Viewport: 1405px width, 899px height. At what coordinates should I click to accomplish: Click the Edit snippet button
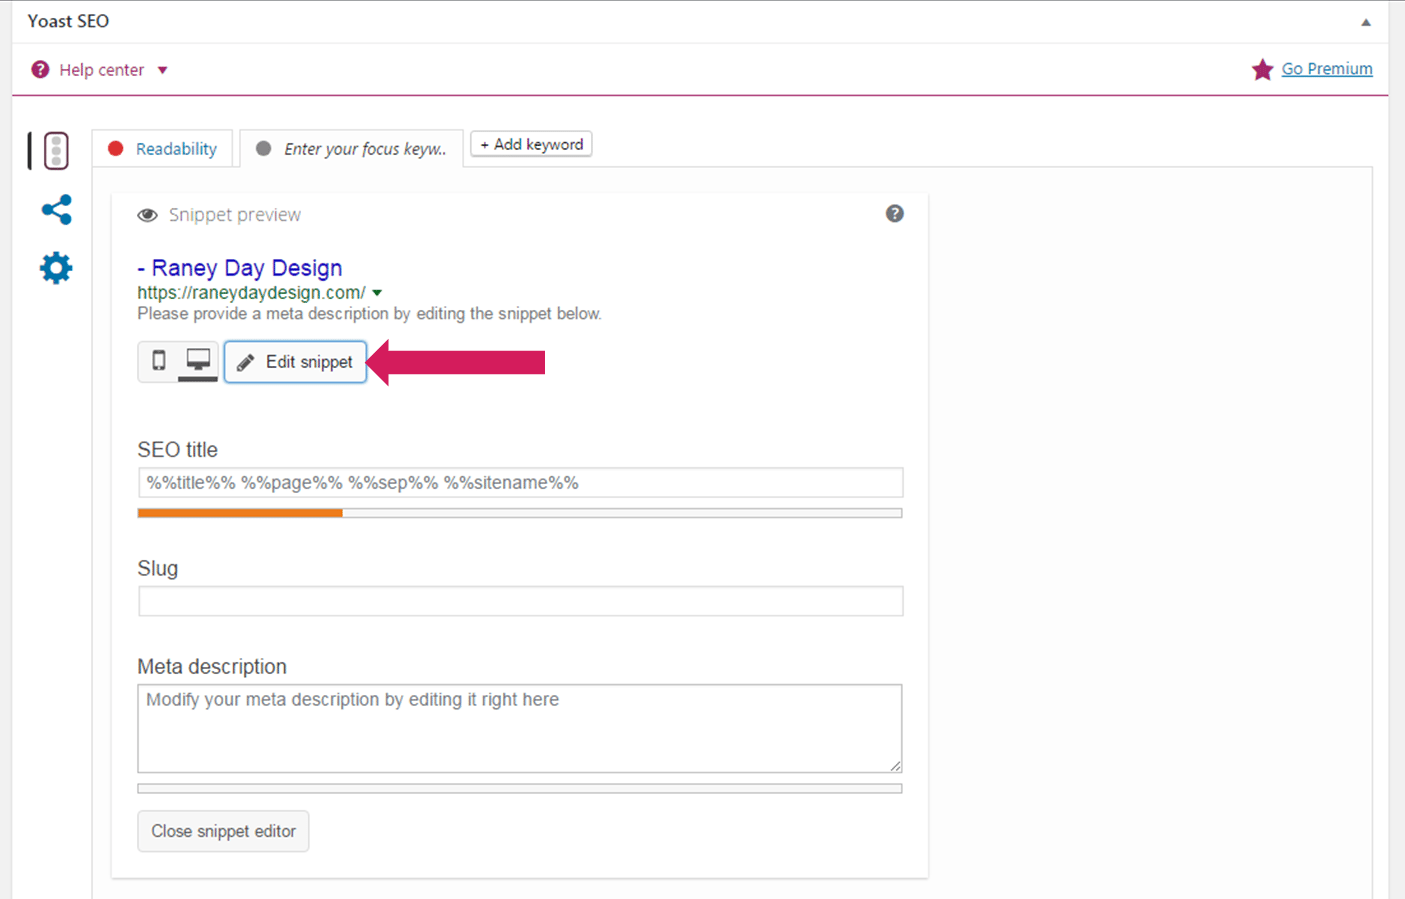pyautogui.click(x=295, y=362)
